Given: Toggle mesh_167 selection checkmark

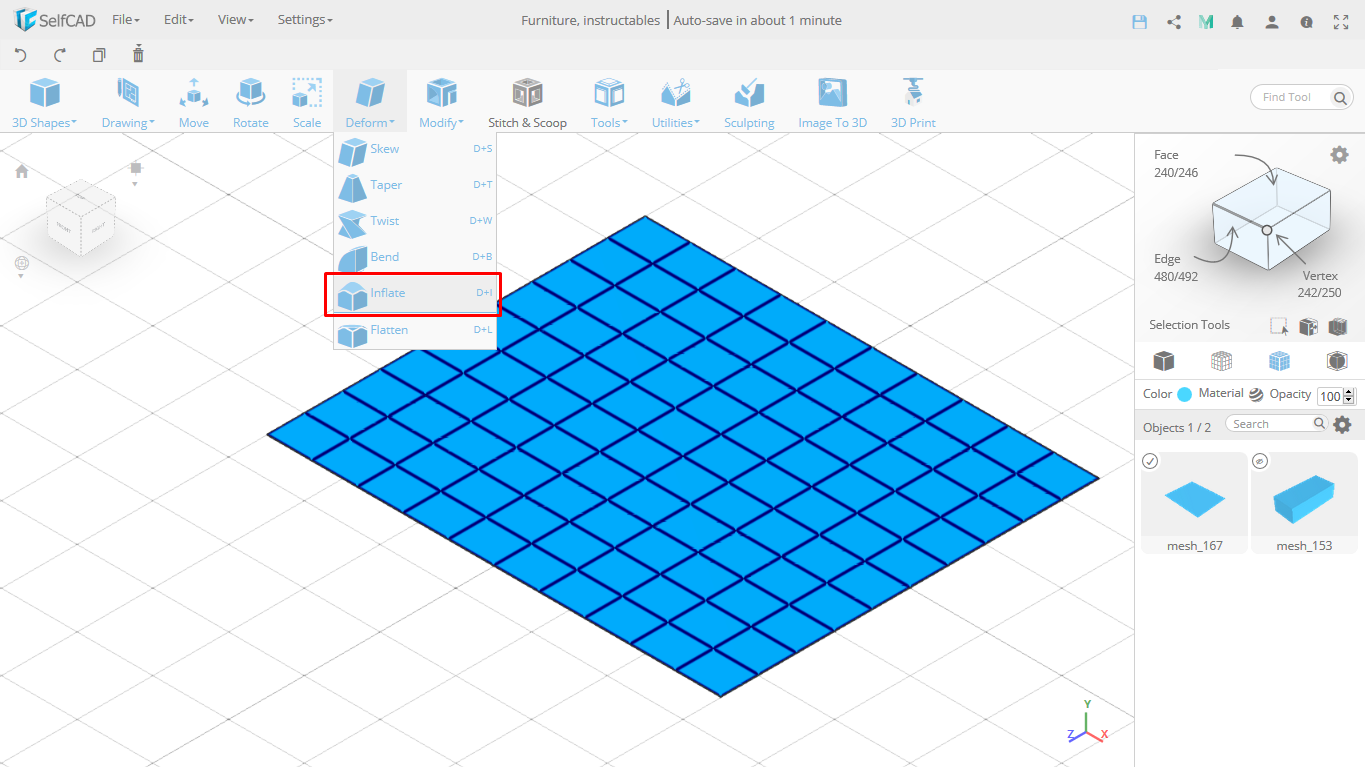Looking at the screenshot, I should coord(1150,461).
